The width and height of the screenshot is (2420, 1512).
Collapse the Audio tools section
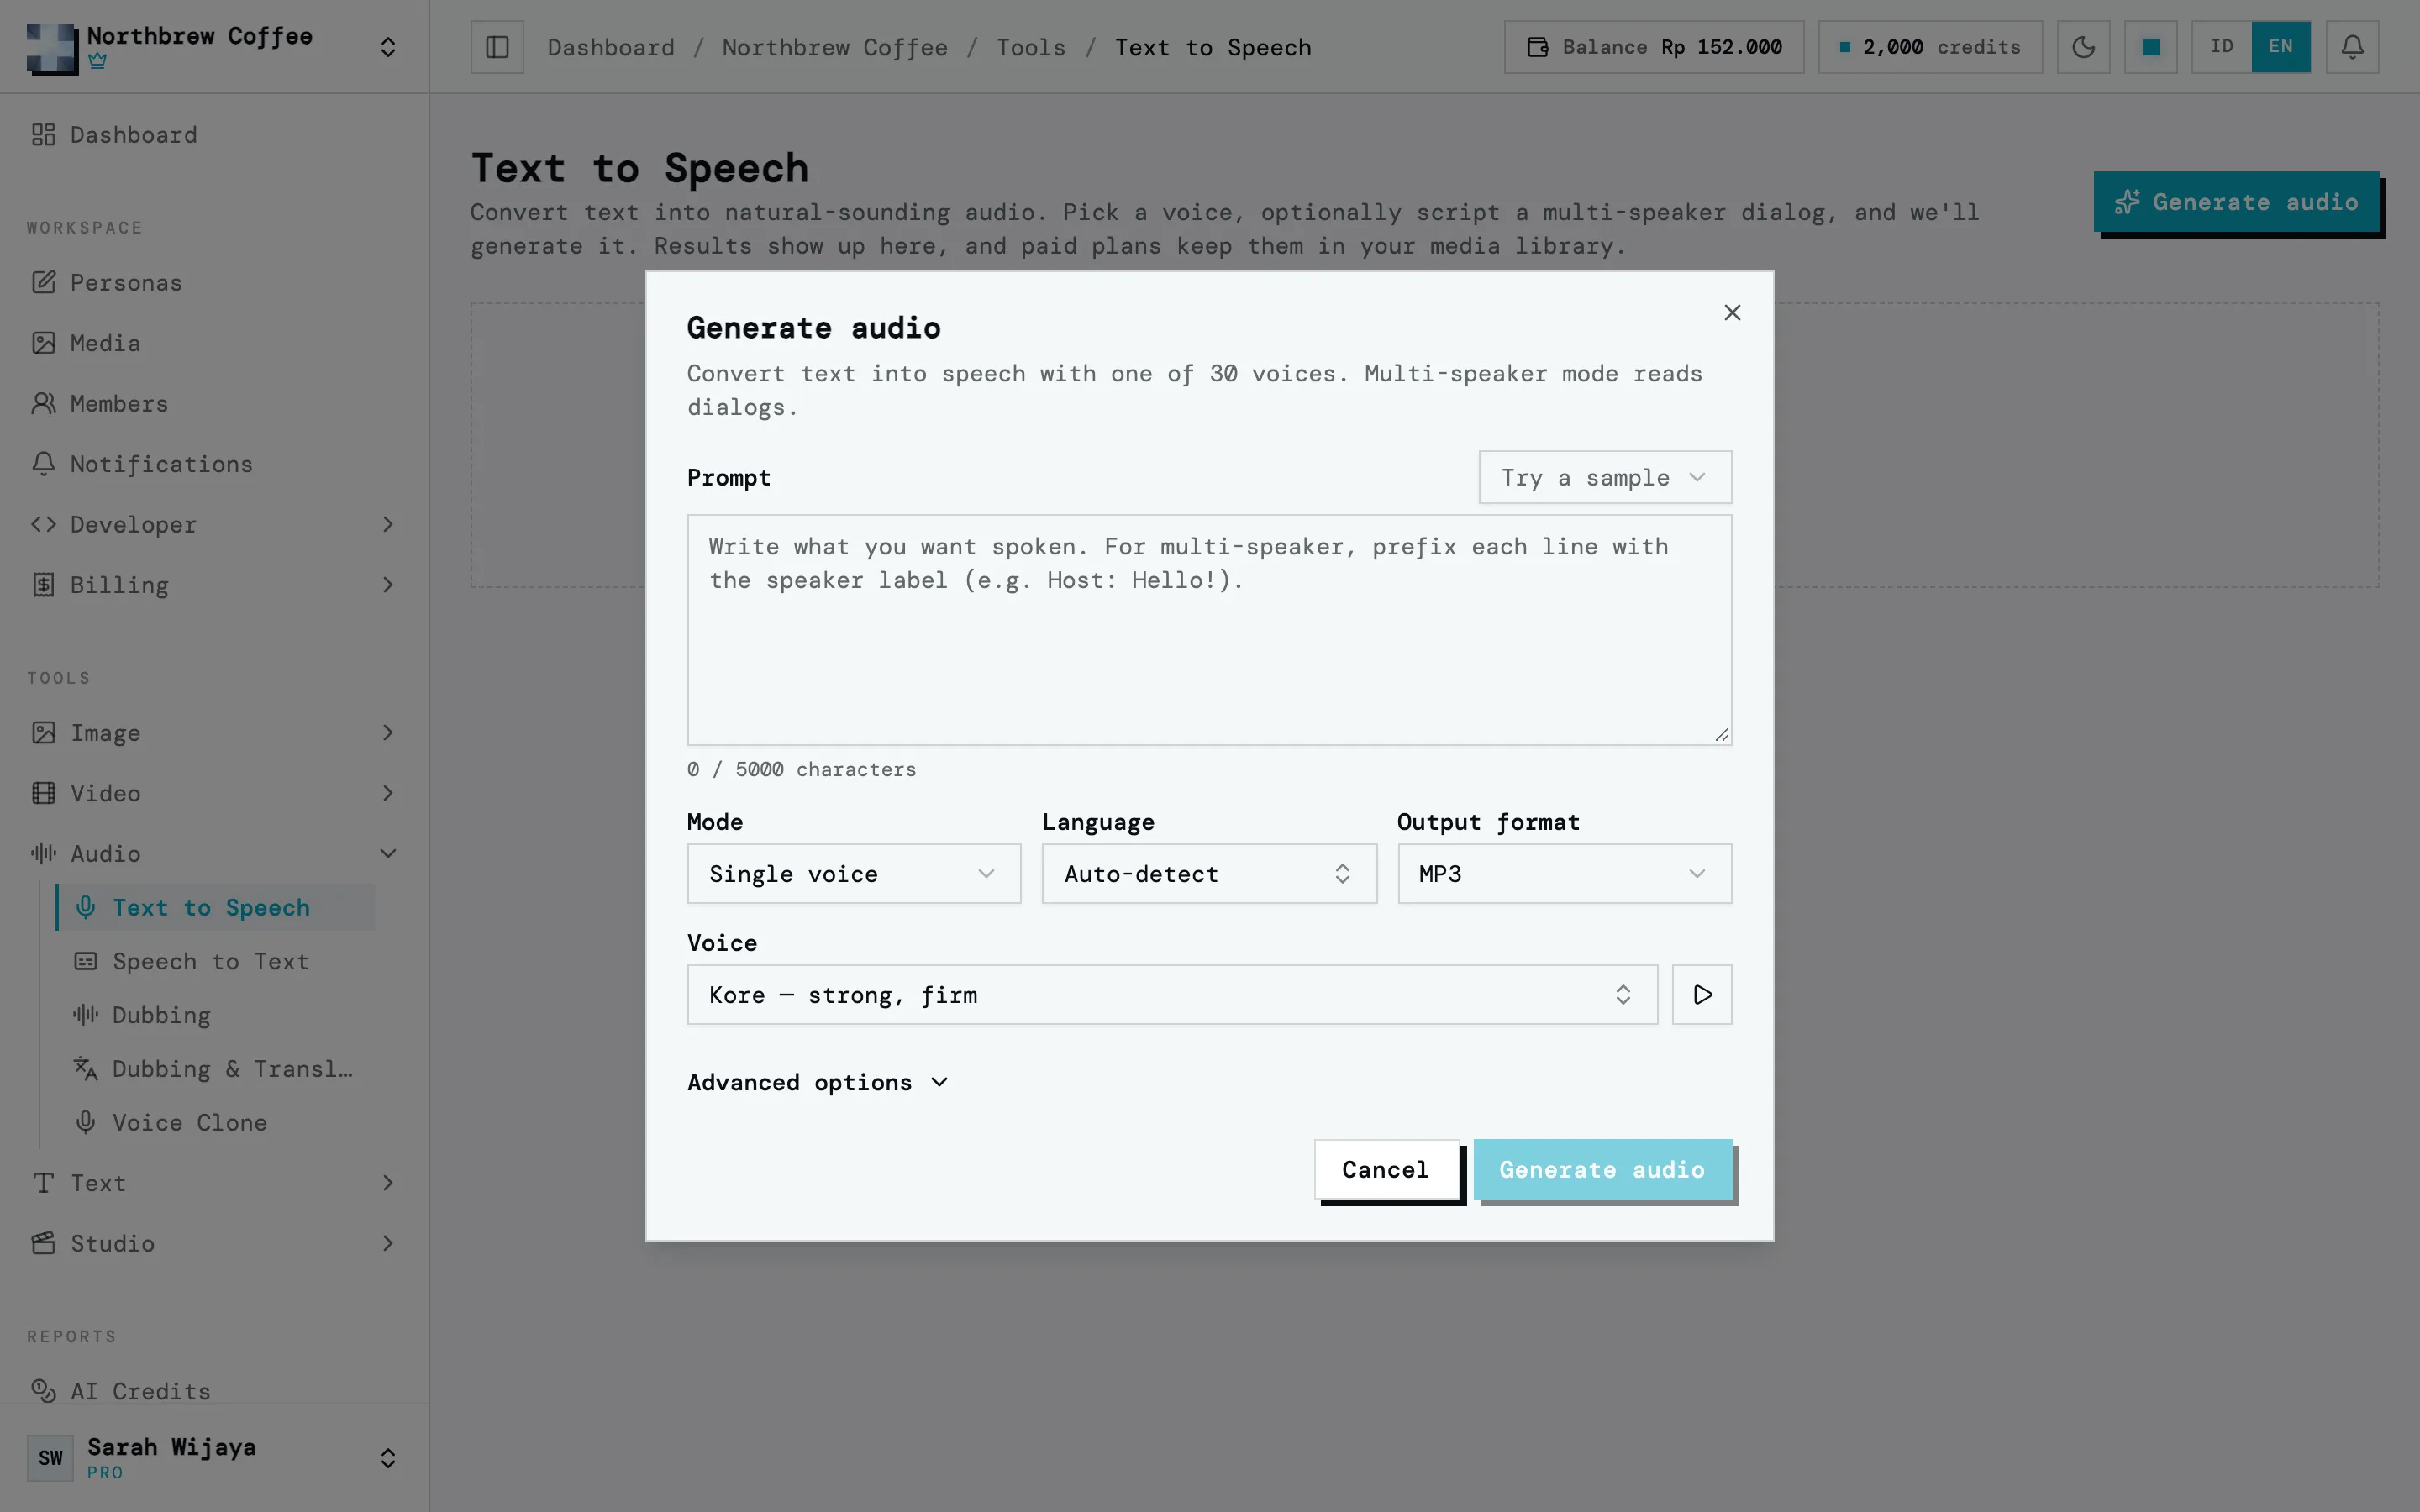point(214,853)
